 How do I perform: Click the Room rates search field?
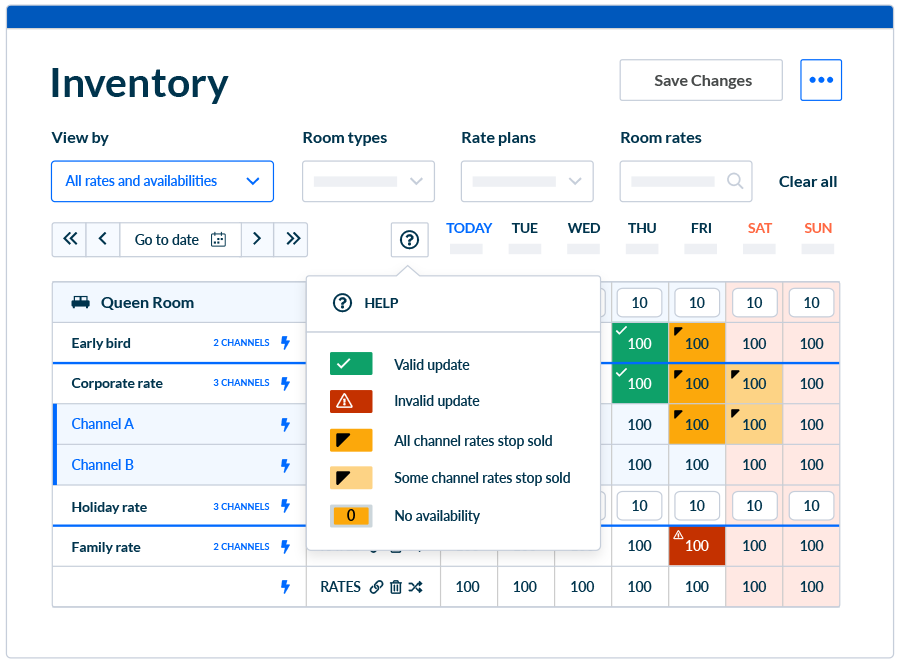[684, 181]
